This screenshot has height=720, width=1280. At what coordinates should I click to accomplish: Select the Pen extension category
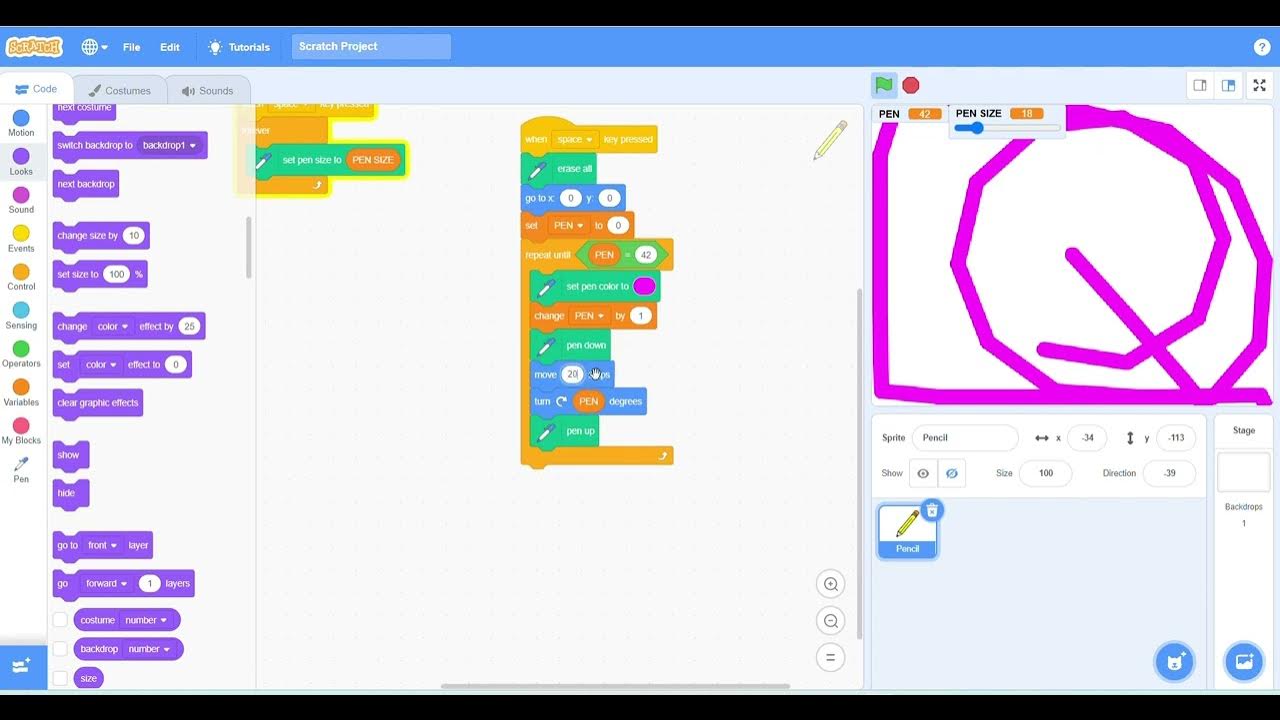(x=21, y=470)
